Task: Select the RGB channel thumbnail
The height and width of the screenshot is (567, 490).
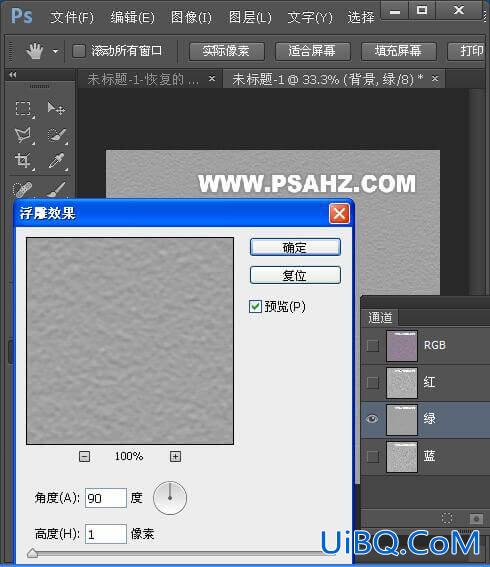Action: (x=401, y=346)
